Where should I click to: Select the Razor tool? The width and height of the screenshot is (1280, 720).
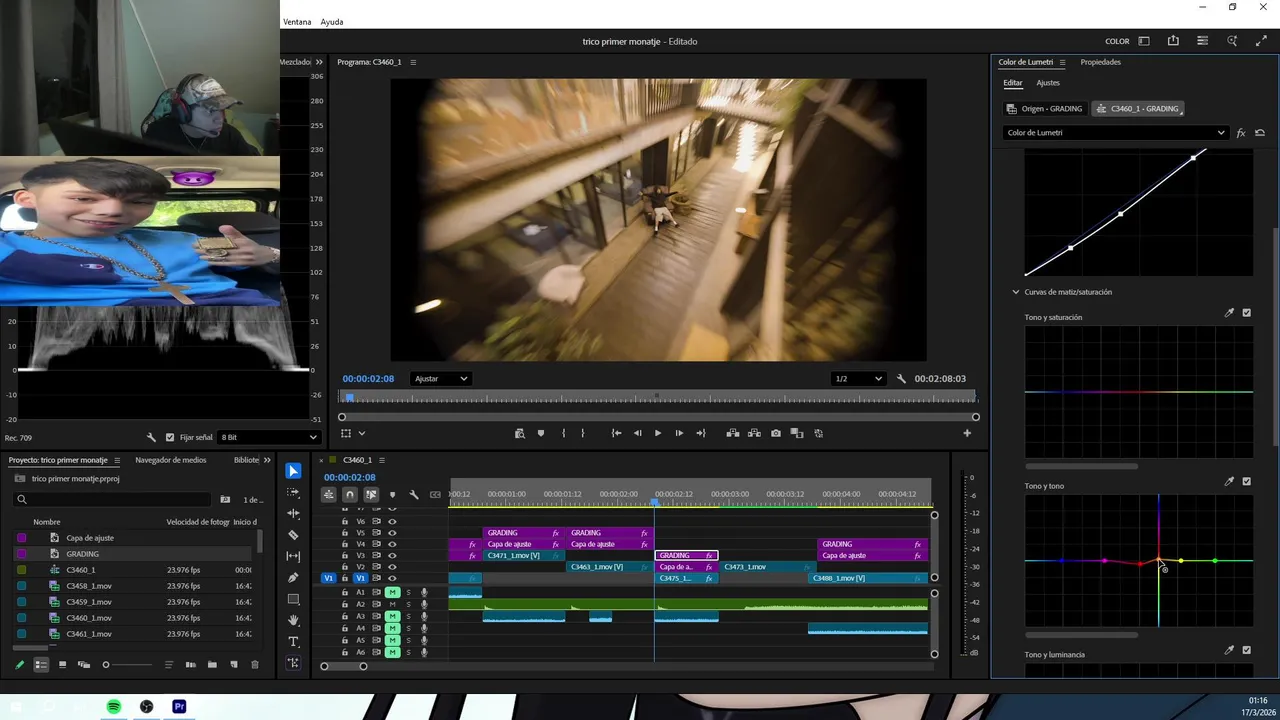[x=293, y=535]
